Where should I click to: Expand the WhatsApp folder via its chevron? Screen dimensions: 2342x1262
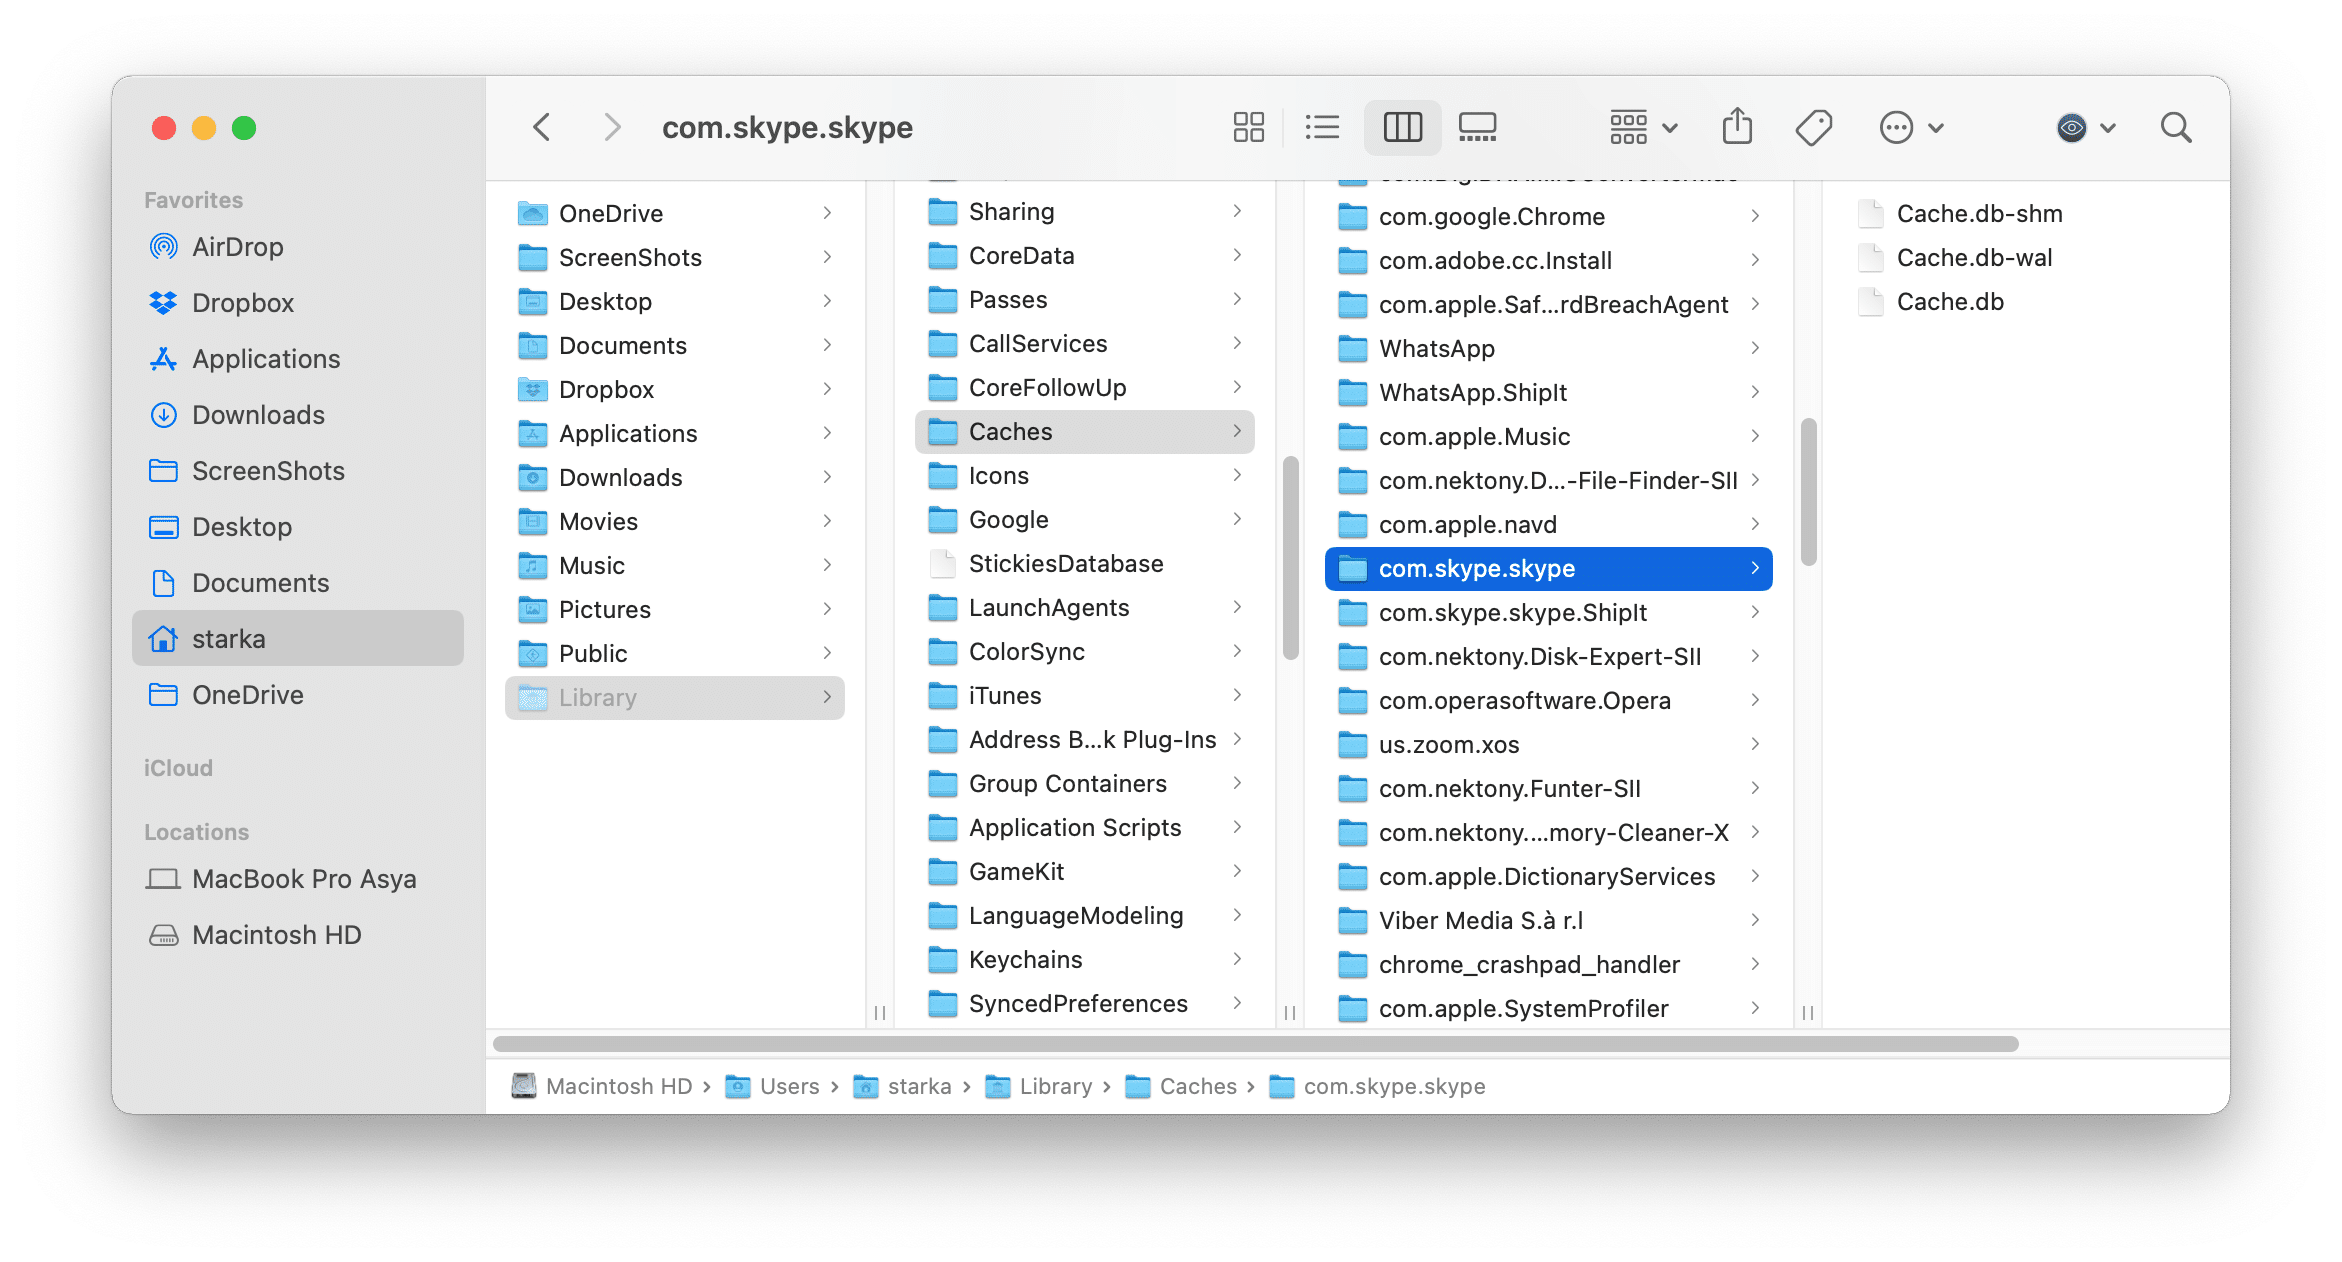pyautogui.click(x=1756, y=348)
